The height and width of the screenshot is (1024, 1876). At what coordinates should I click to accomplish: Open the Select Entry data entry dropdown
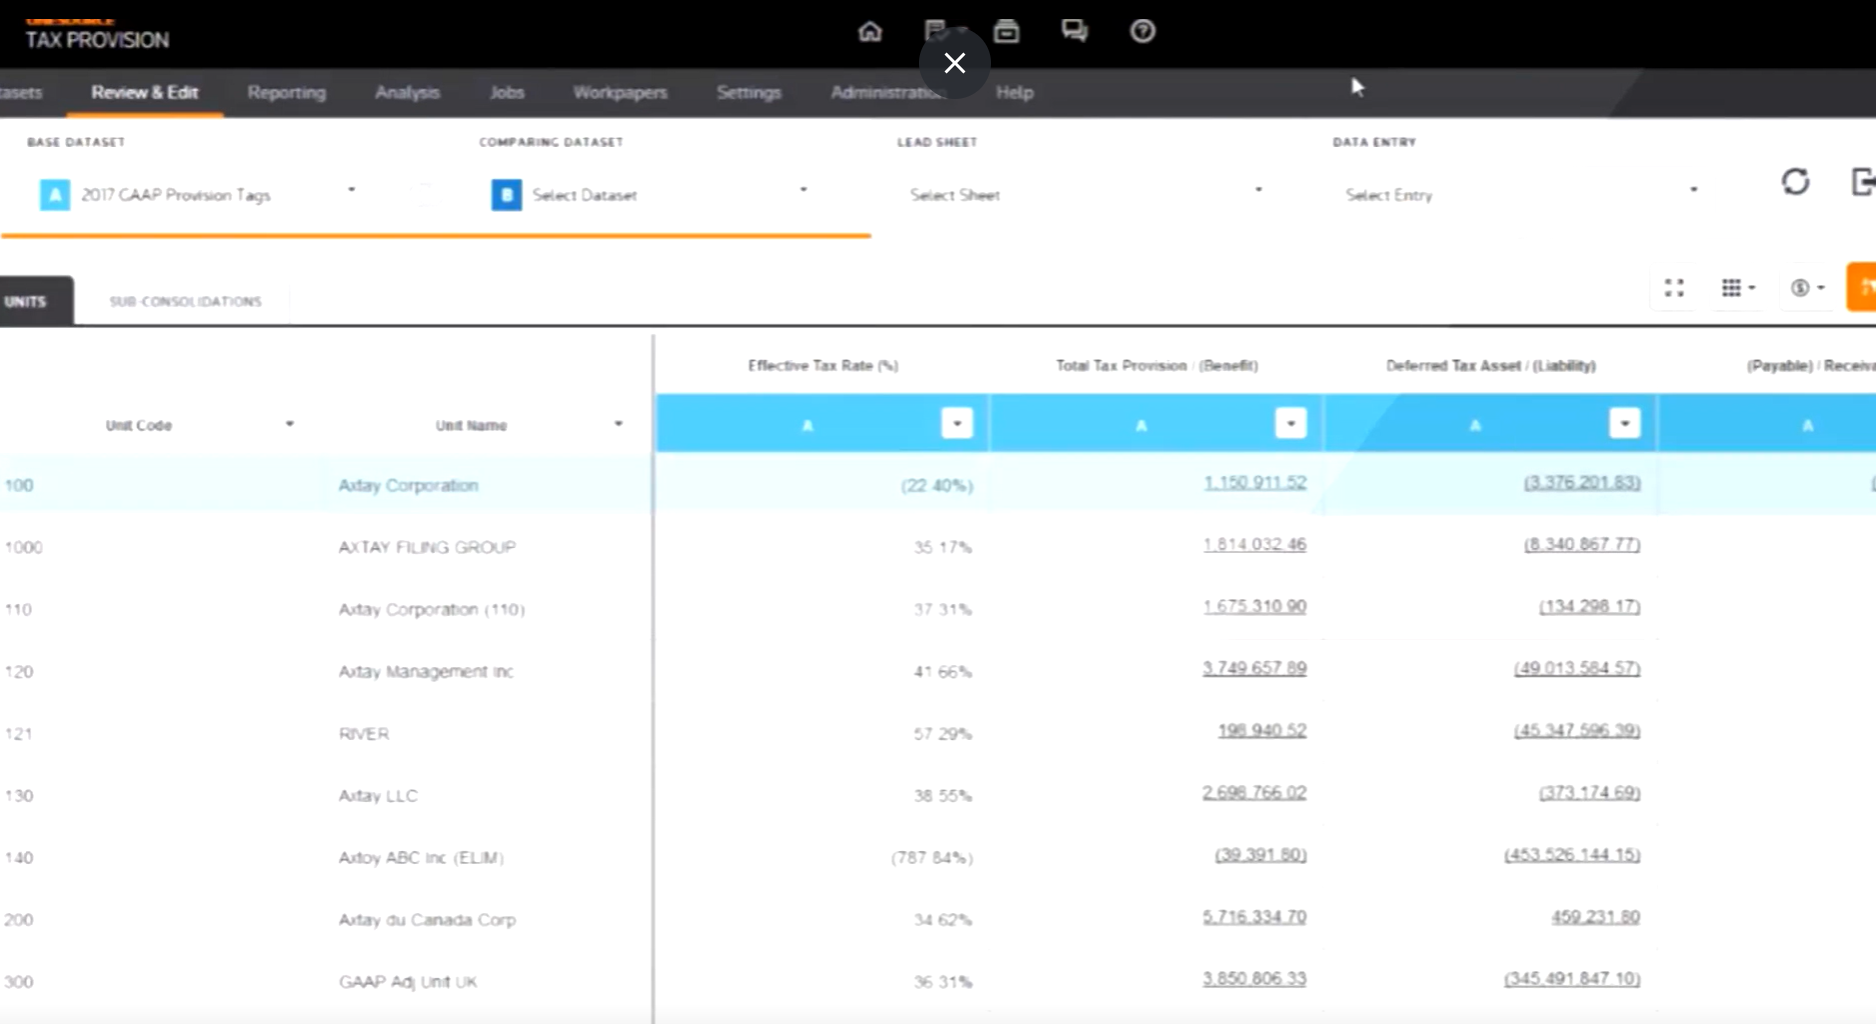point(1693,189)
